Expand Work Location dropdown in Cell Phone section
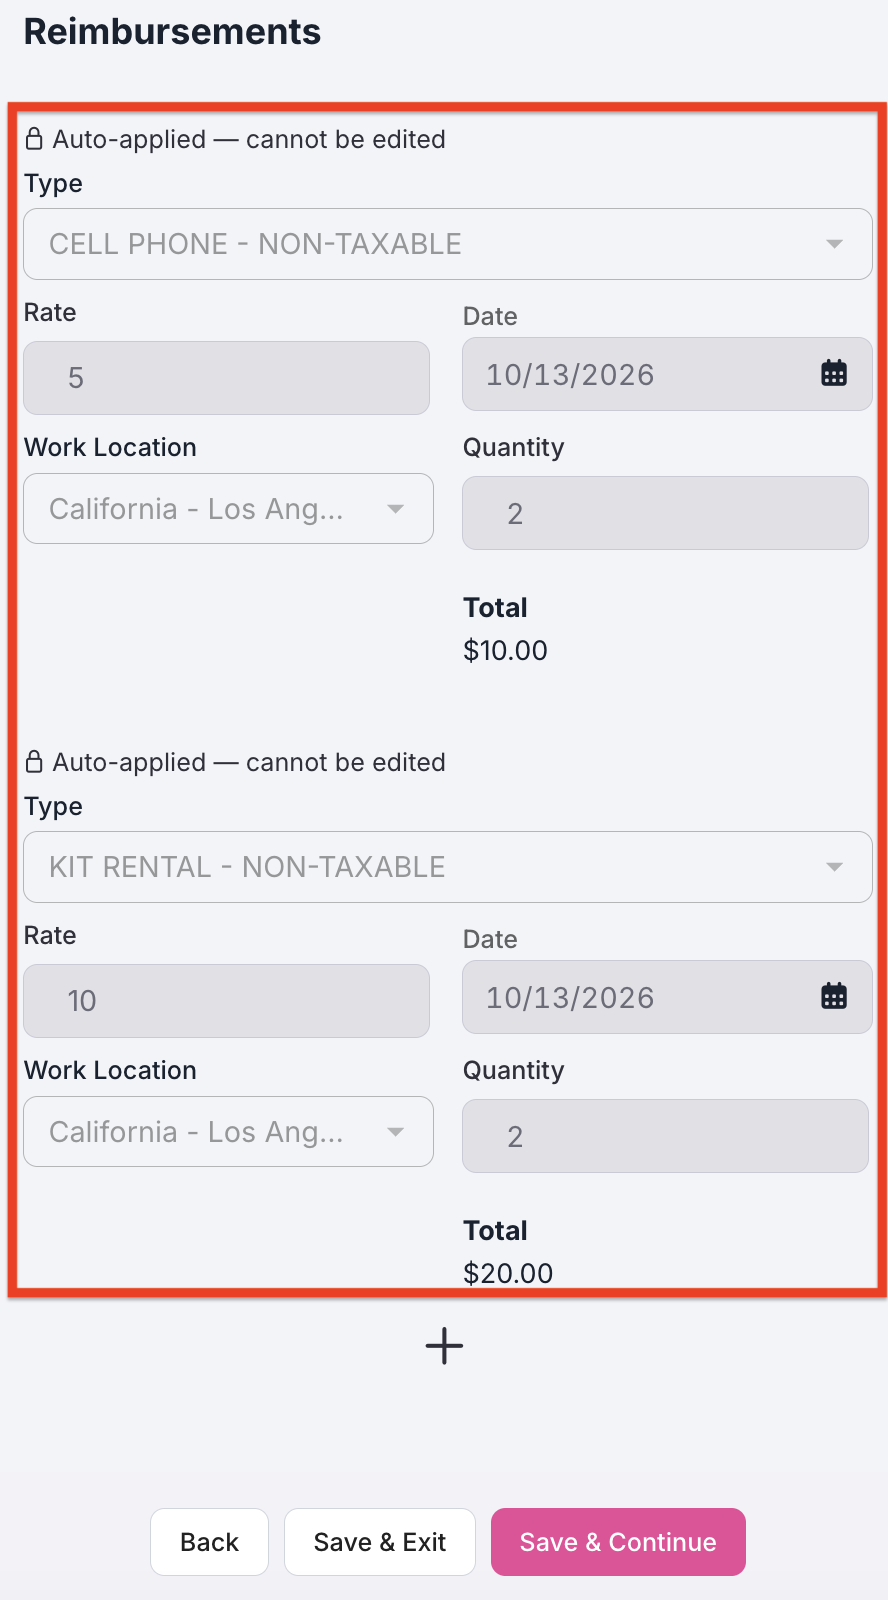 228,509
